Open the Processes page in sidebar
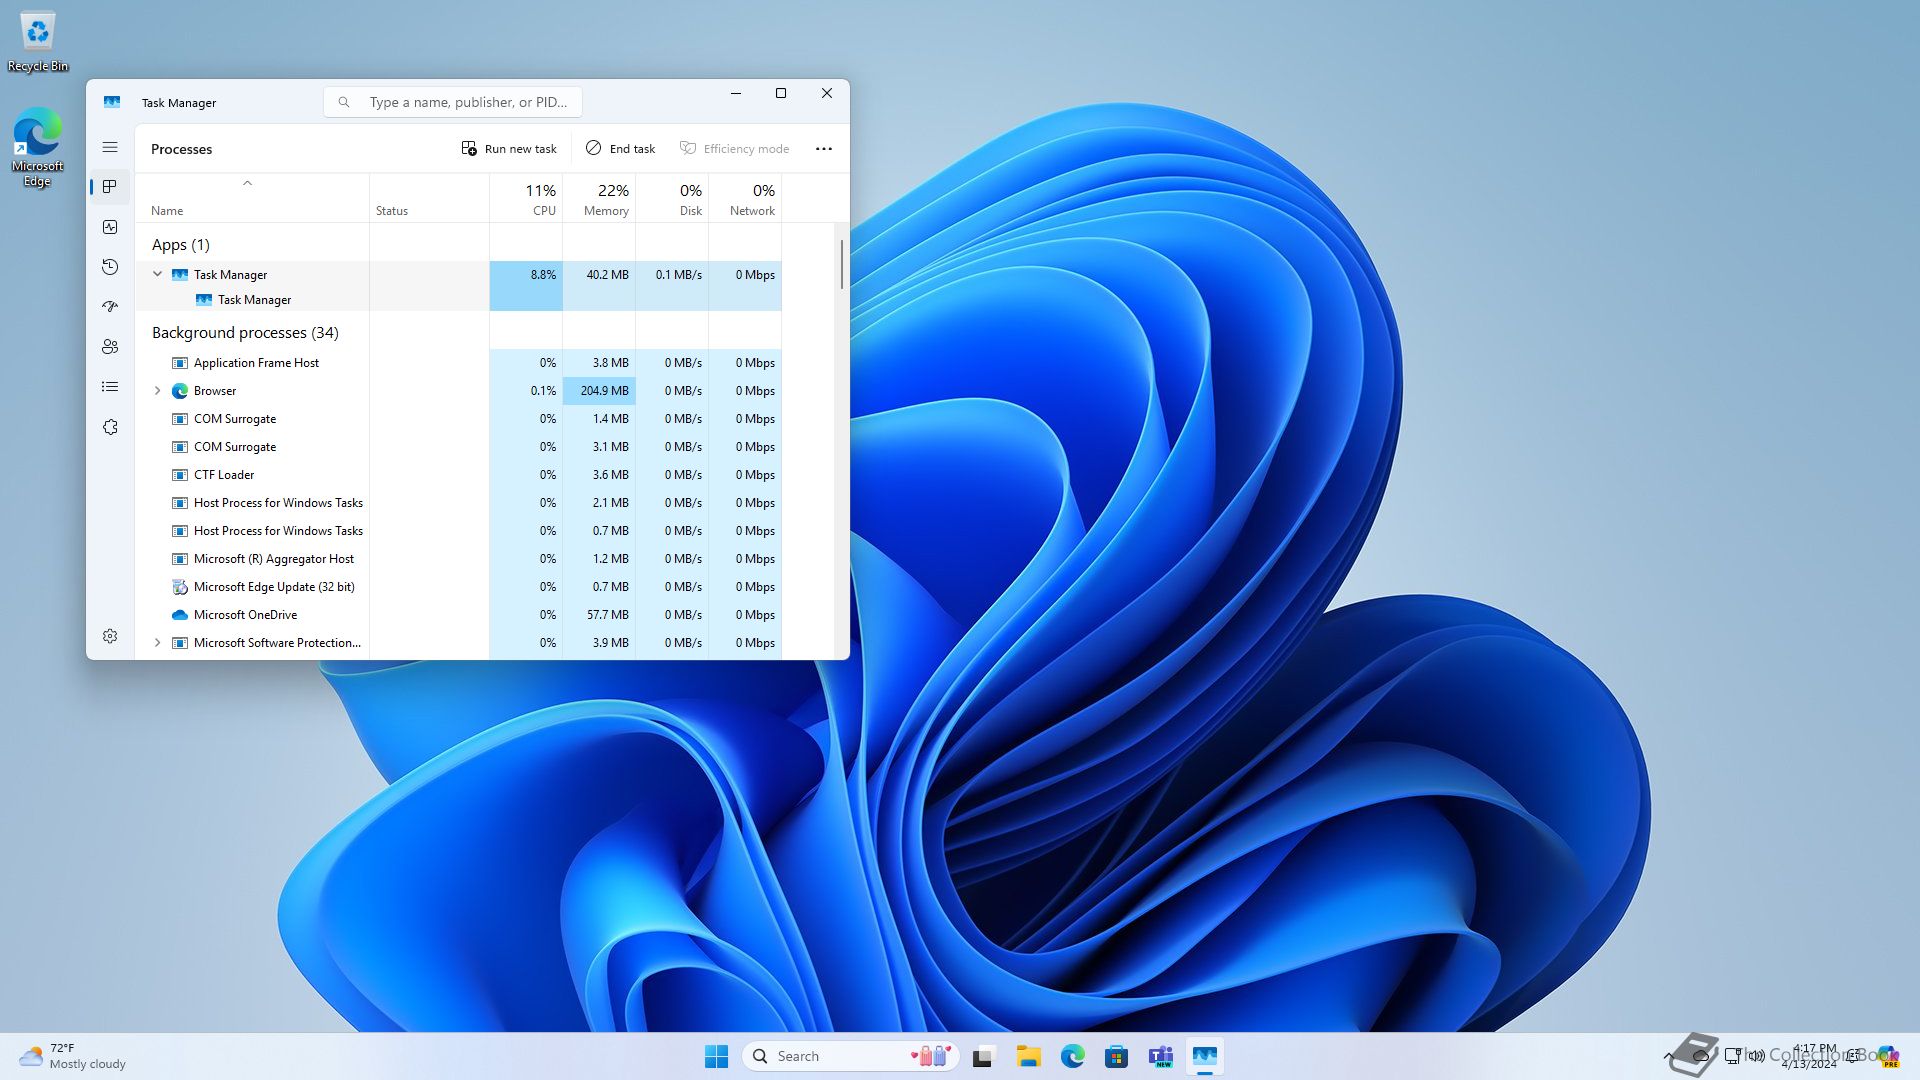Image resolution: width=1920 pixels, height=1080 pixels. coord(110,187)
